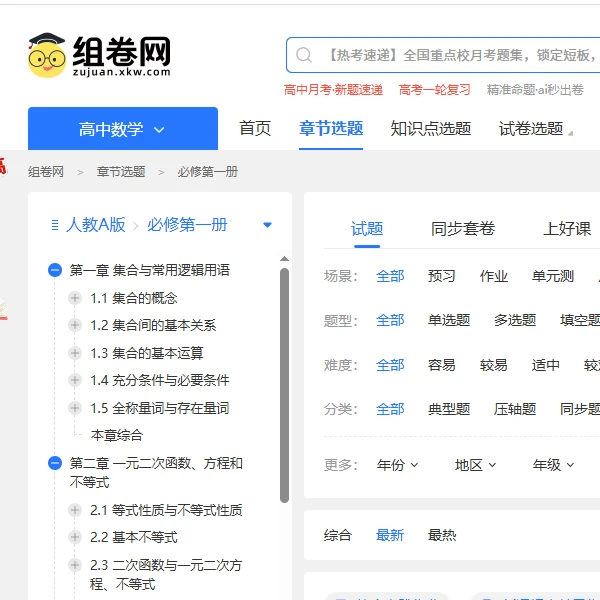600x600 pixels.
Task: Select 压轴题 category
Action: click(x=515, y=409)
